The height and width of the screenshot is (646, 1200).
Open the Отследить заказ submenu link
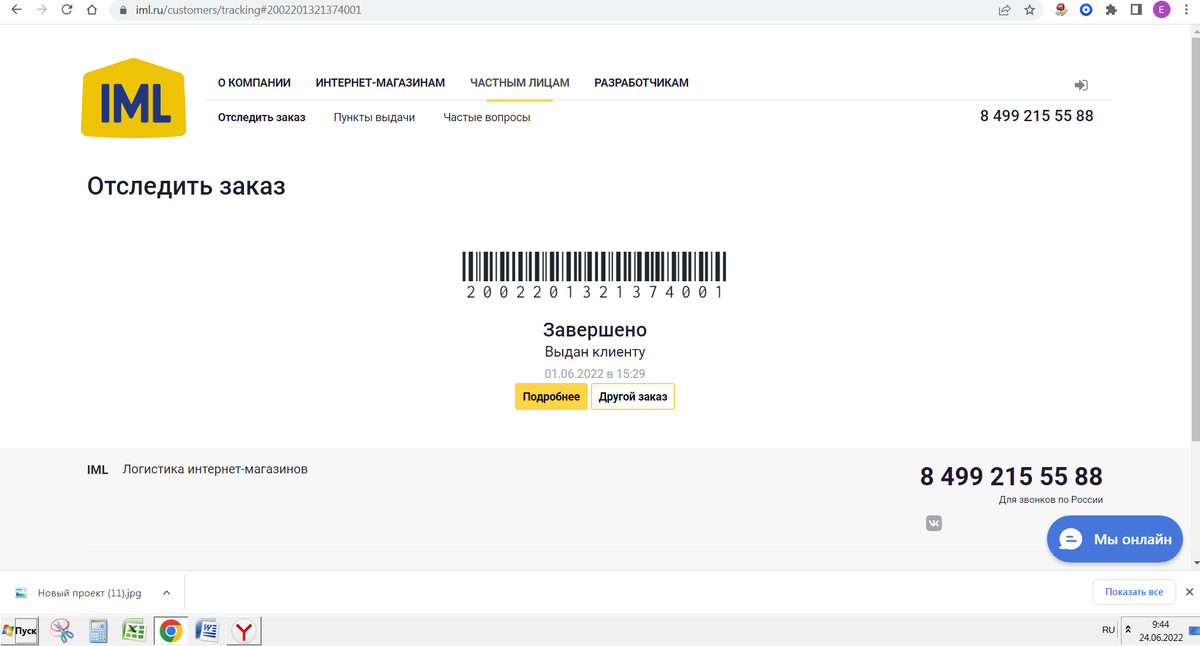pyautogui.click(x=262, y=117)
